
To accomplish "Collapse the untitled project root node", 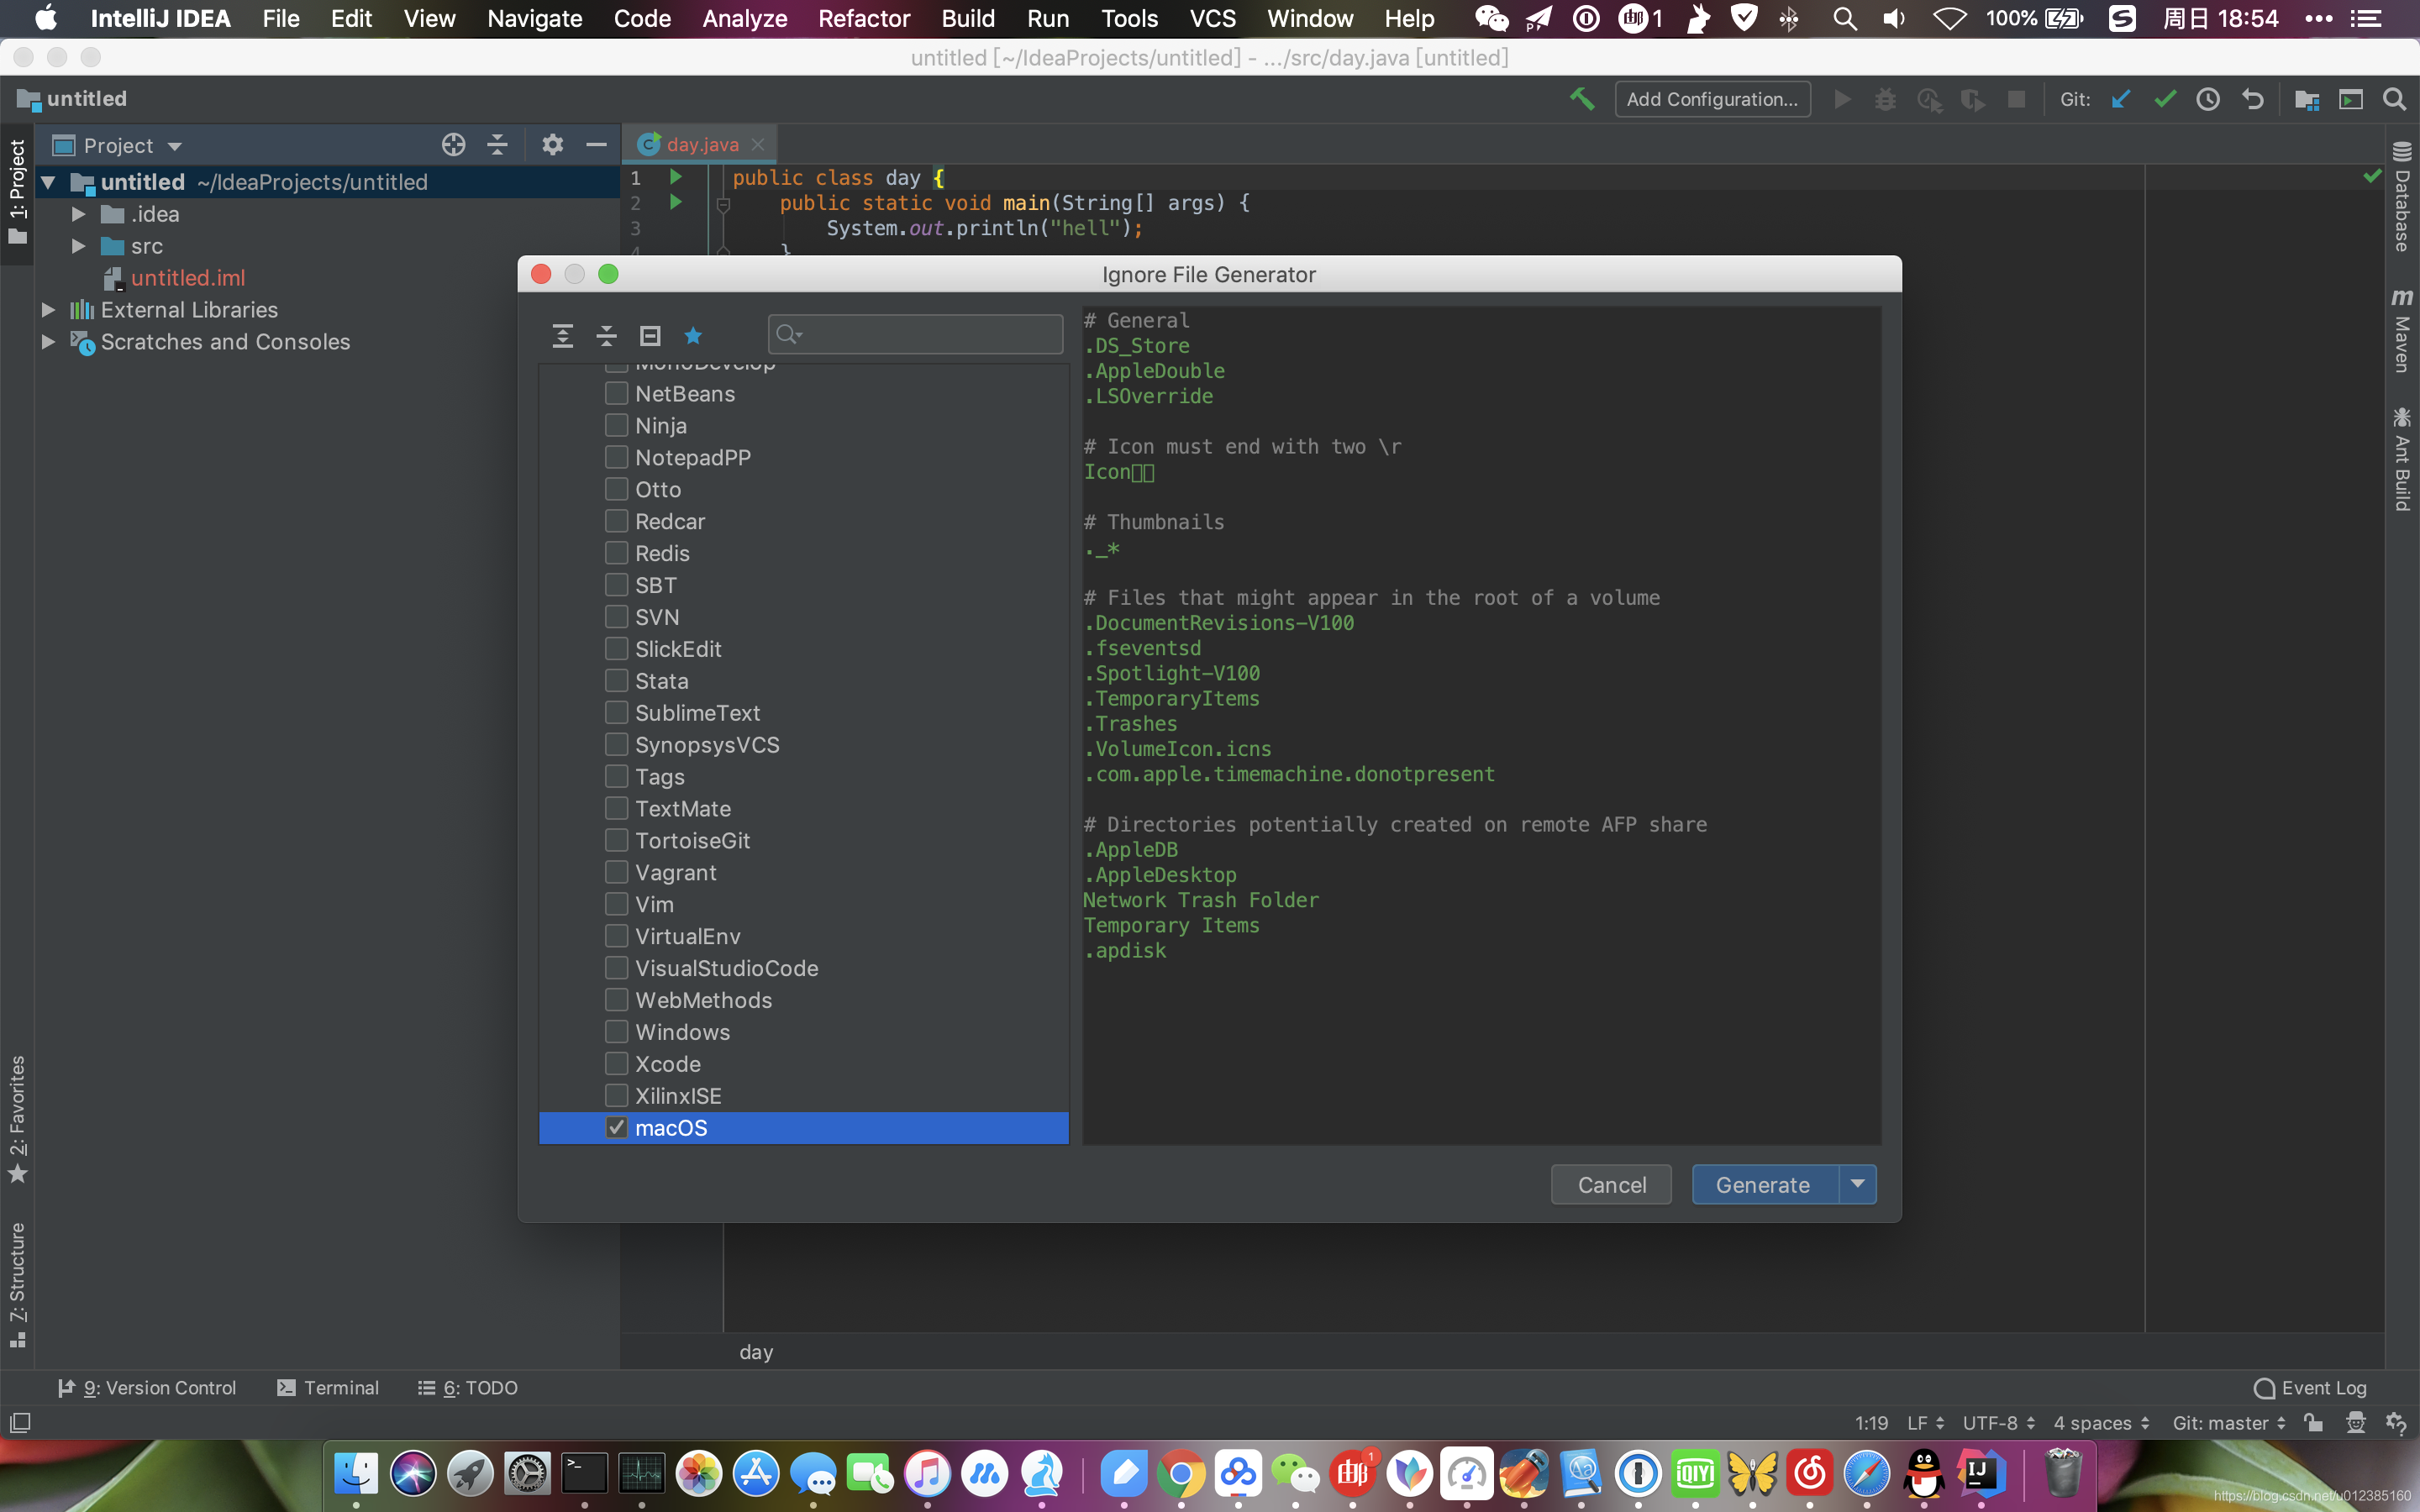I will click(x=48, y=182).
